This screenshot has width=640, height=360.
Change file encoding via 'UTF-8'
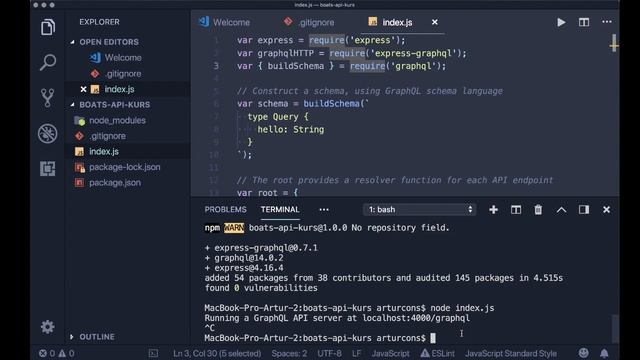point(329,353)
